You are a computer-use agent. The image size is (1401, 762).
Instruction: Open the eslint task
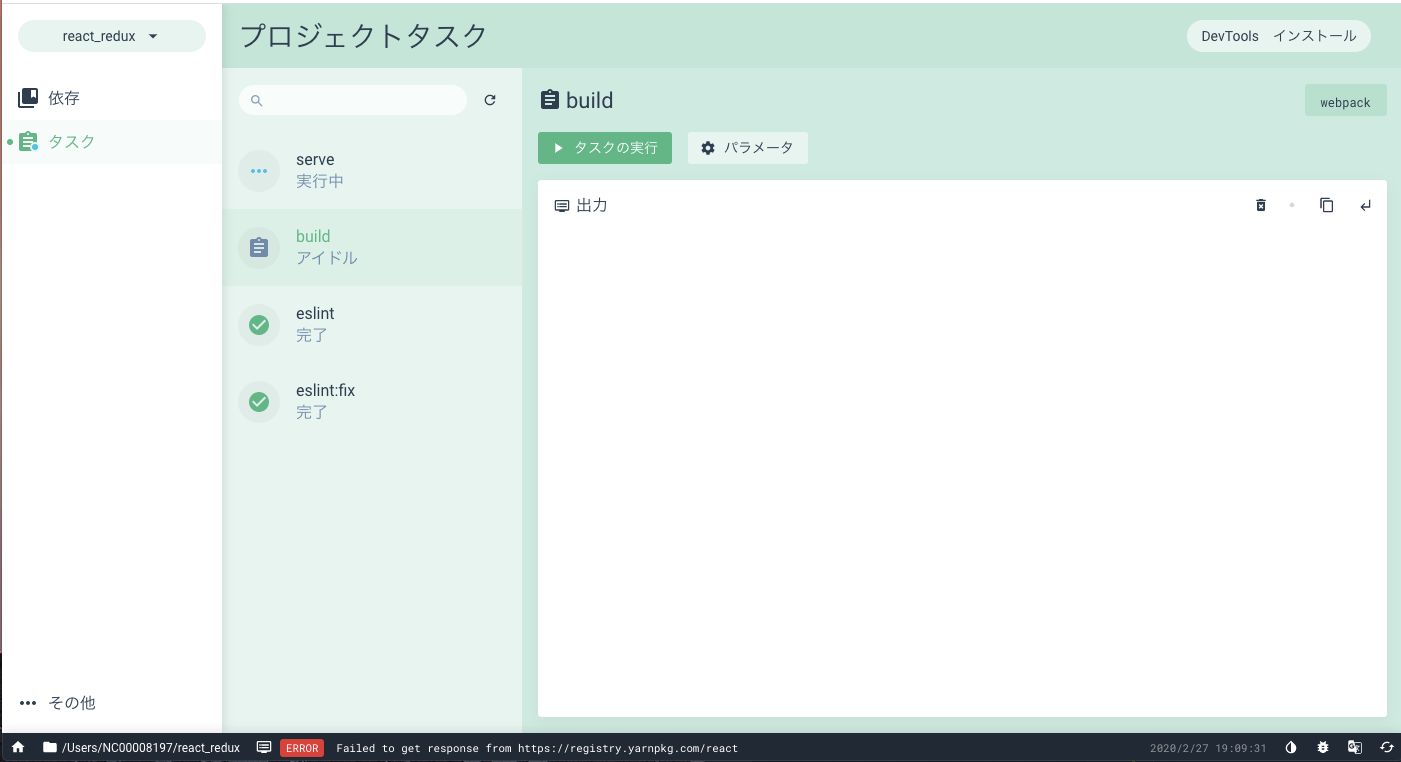click(x=372, y=324)
